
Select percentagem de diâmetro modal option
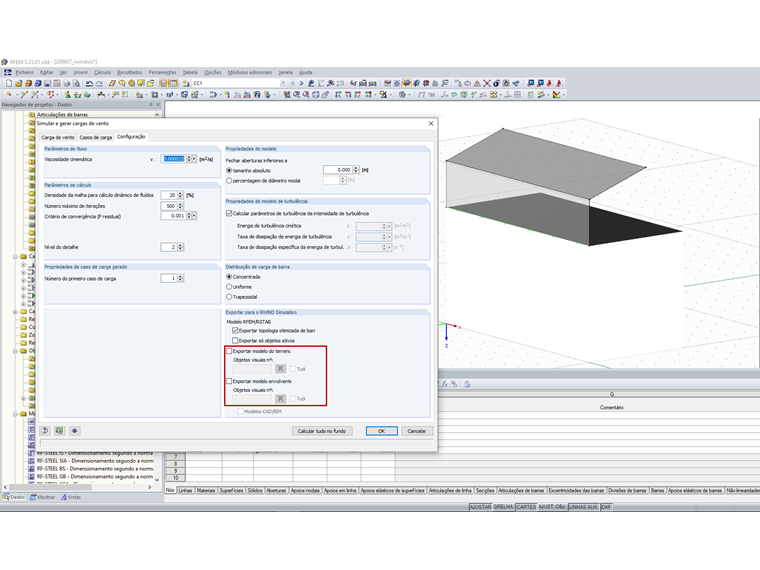tap(229, 181)
